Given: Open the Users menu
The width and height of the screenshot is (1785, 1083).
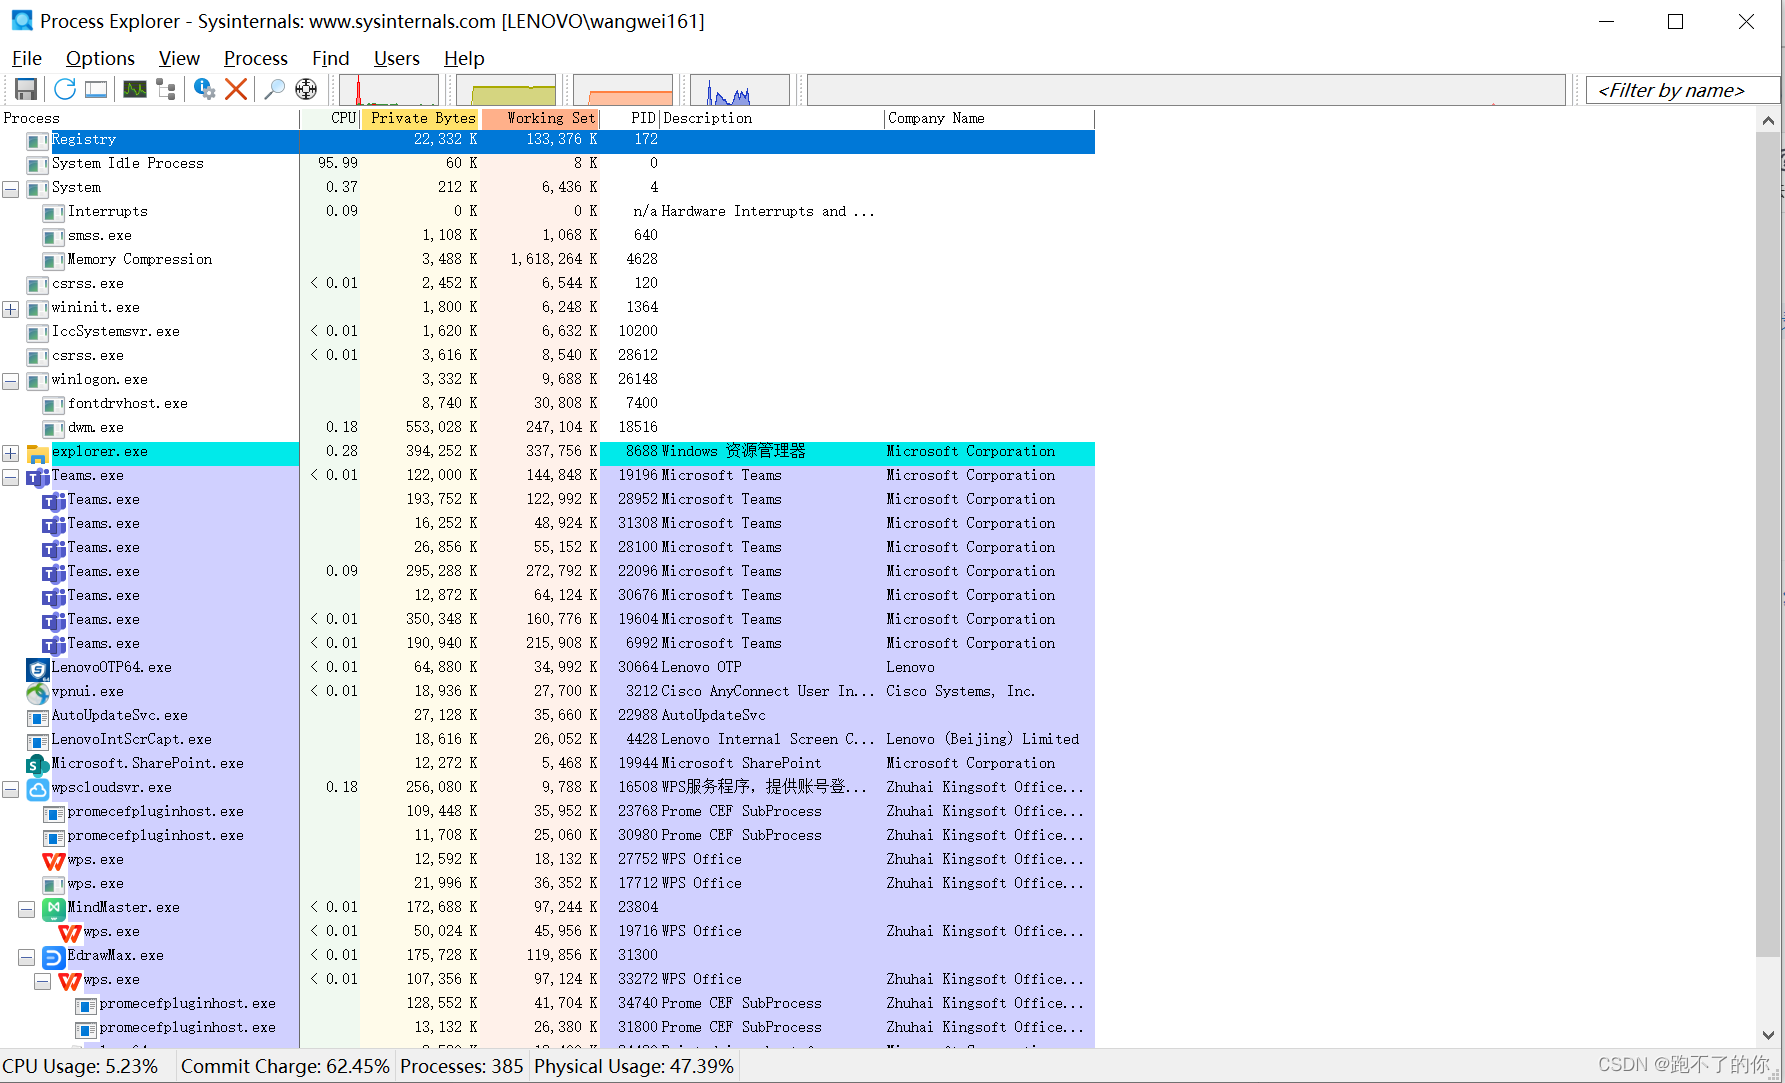Looking at the screenshot, I should (x=396, y=58).
